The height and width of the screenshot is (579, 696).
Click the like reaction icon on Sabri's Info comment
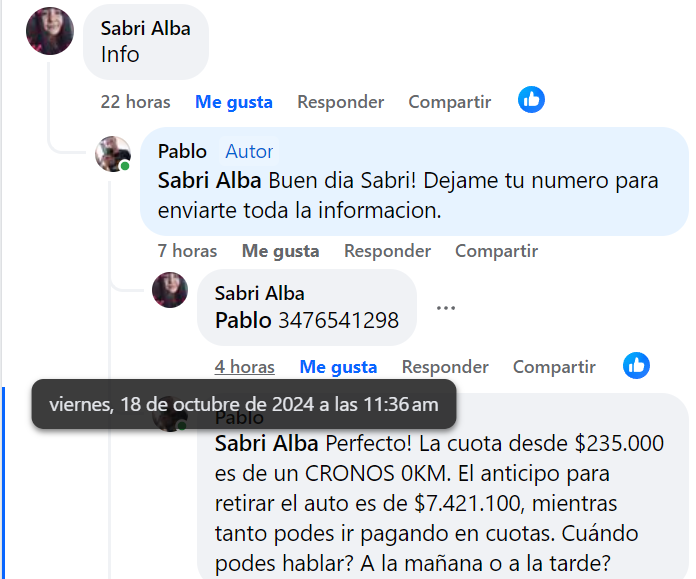pos(531,99)
